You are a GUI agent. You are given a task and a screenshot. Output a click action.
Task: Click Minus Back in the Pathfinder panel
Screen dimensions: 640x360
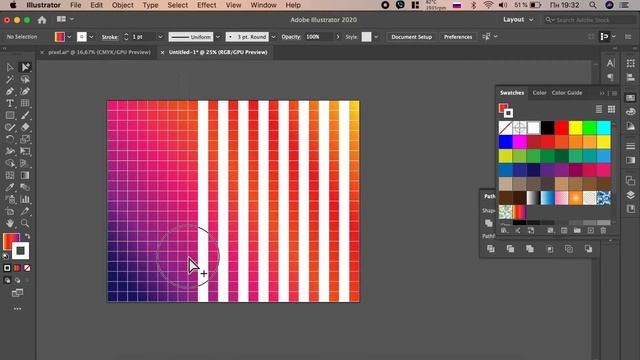588,249
